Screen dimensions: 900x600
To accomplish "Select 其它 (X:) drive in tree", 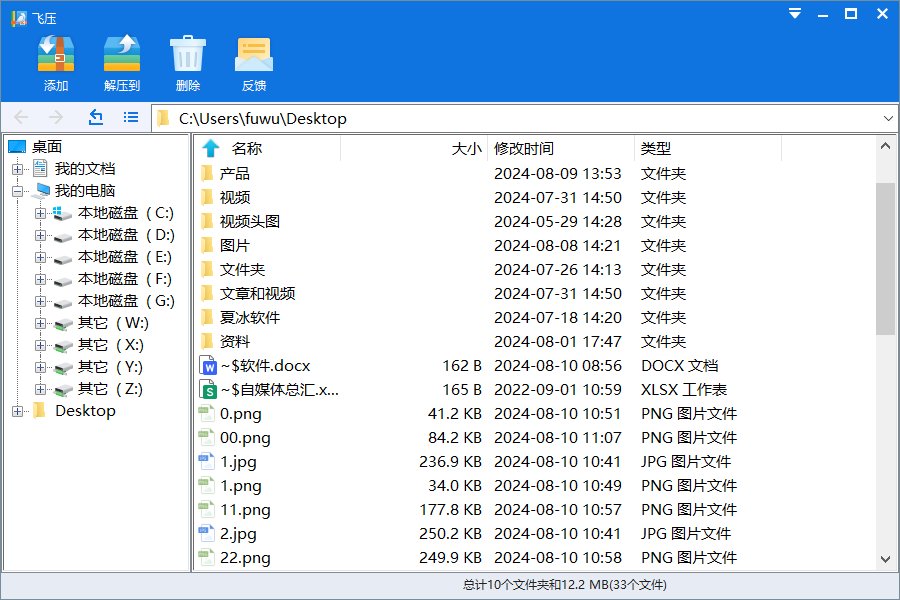I will click(111, 345).
